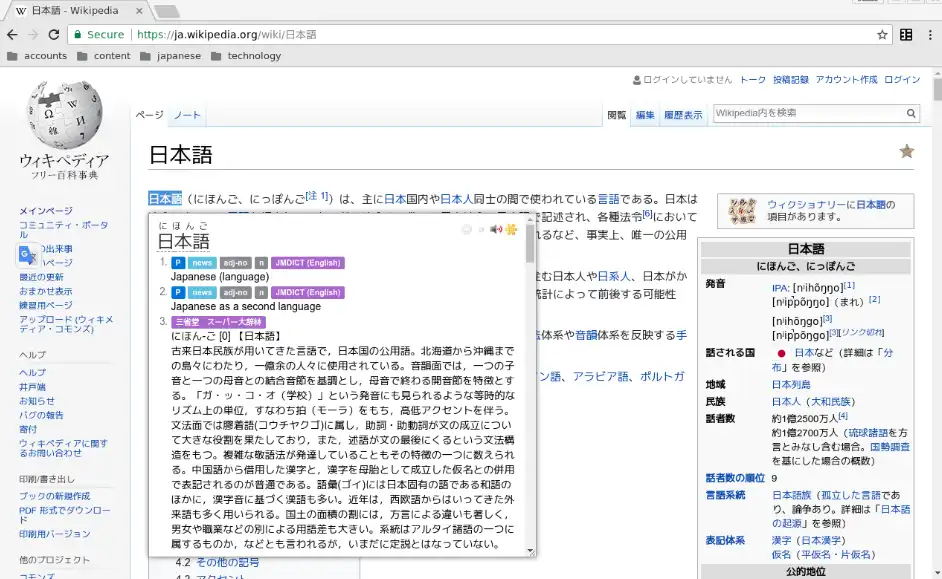Click the first adj-no tag in the popup
The height and width of the screenshot is (579, 942).
point(236,263)
